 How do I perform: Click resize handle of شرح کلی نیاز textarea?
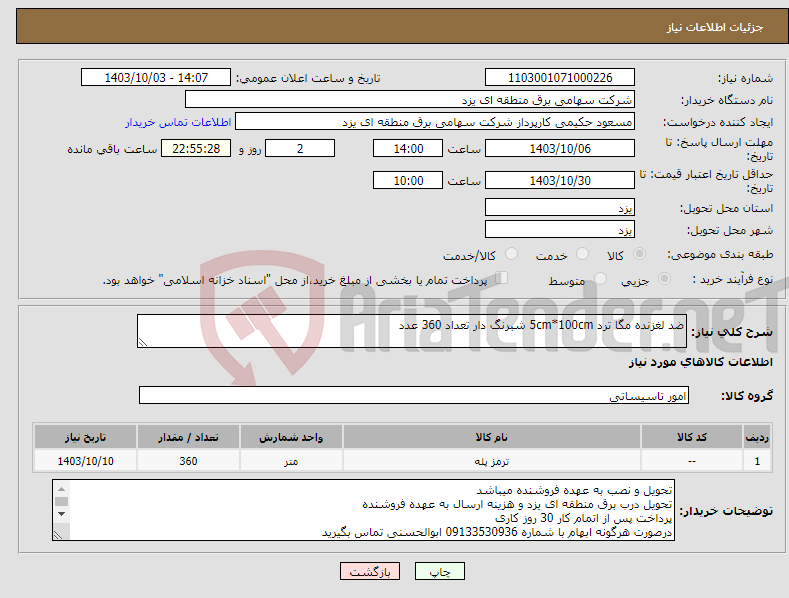tap(143, 342)
